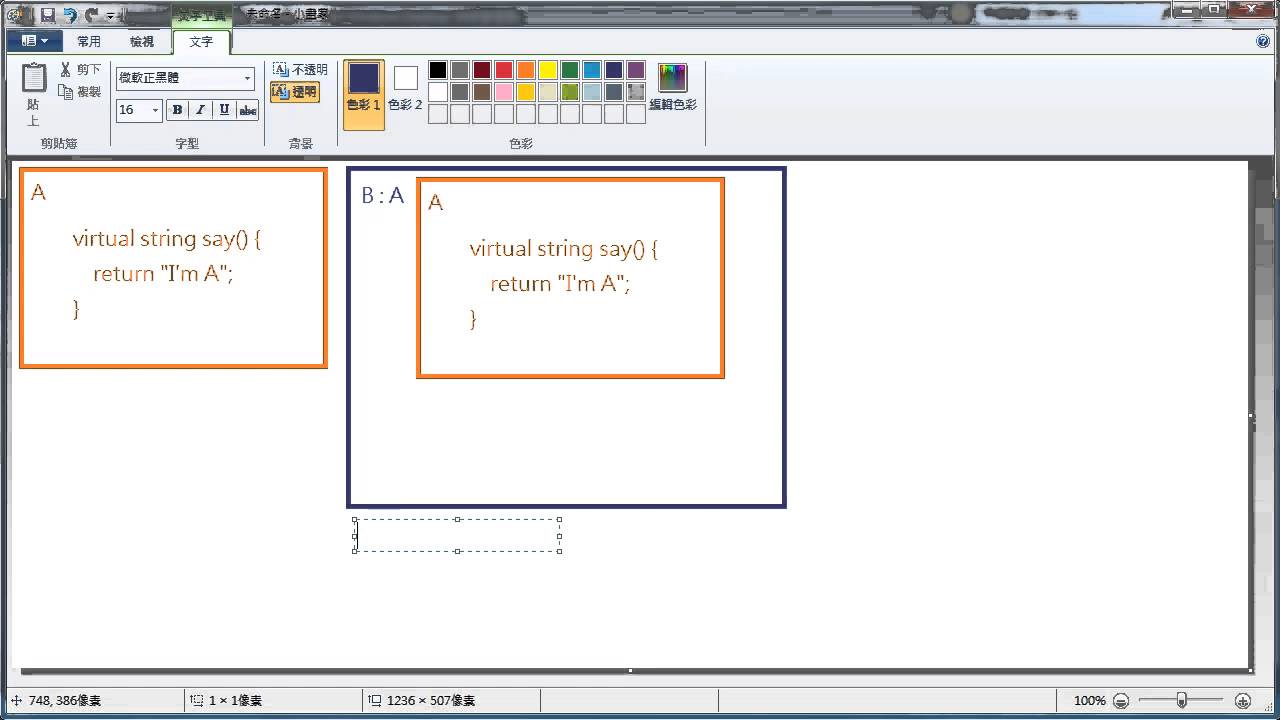Click the "B : A" label on the canvas
Image resolution: width=1280 pixels, height=720 pixels.
(x=383, y=196)
